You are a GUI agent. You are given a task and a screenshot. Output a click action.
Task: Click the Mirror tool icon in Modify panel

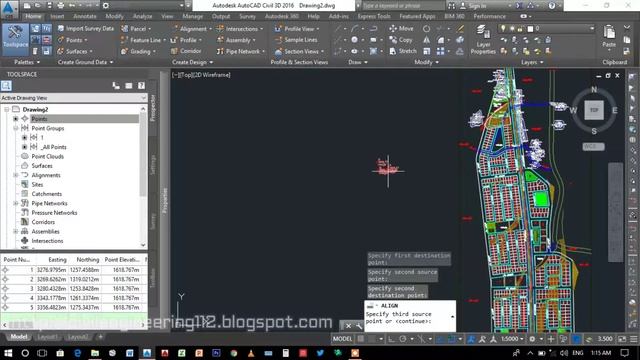427,40
